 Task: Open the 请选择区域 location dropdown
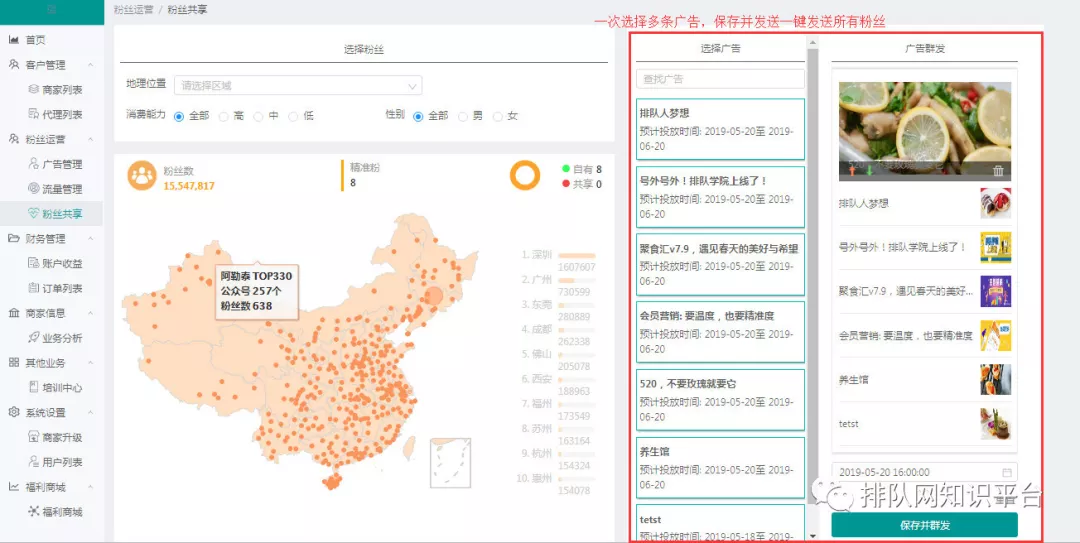coord(298,86)
